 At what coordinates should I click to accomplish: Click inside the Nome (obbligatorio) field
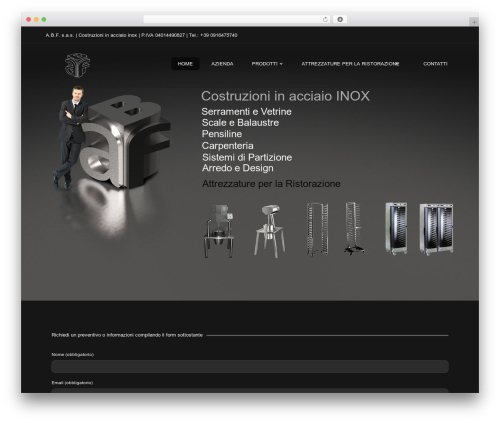[x=250, y=366]
